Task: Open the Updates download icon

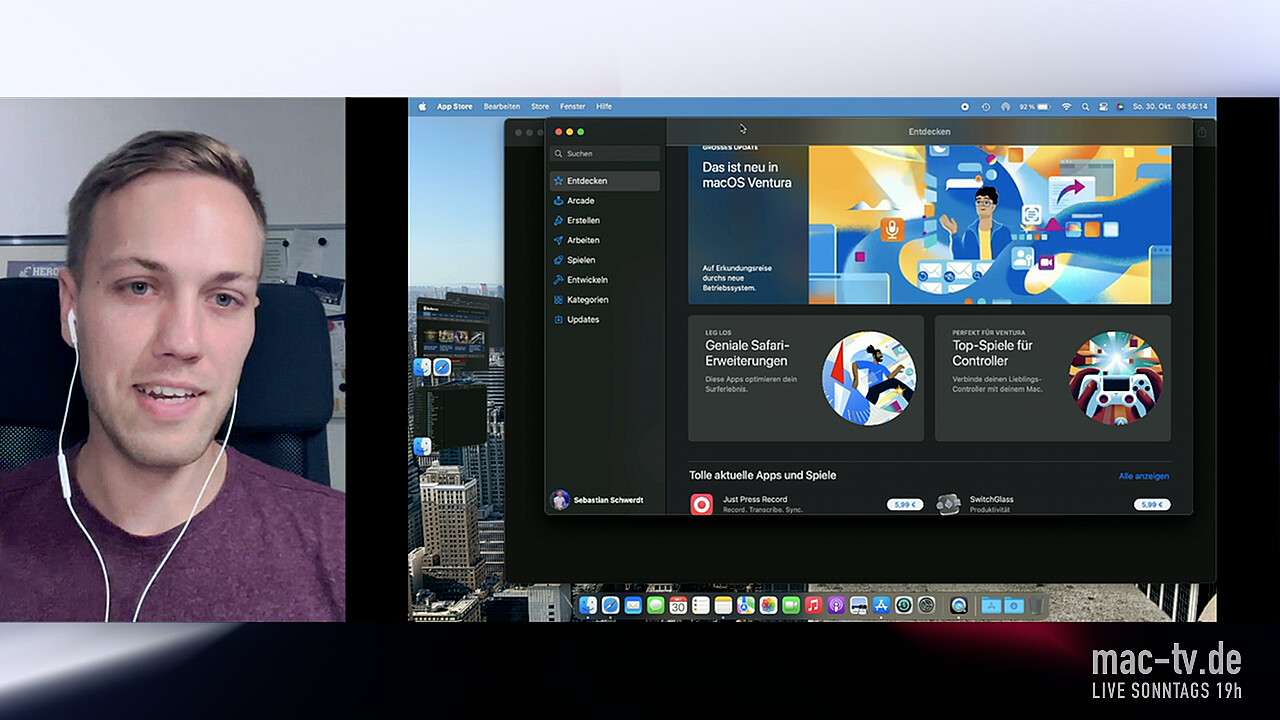Action: tap(559, 320)
